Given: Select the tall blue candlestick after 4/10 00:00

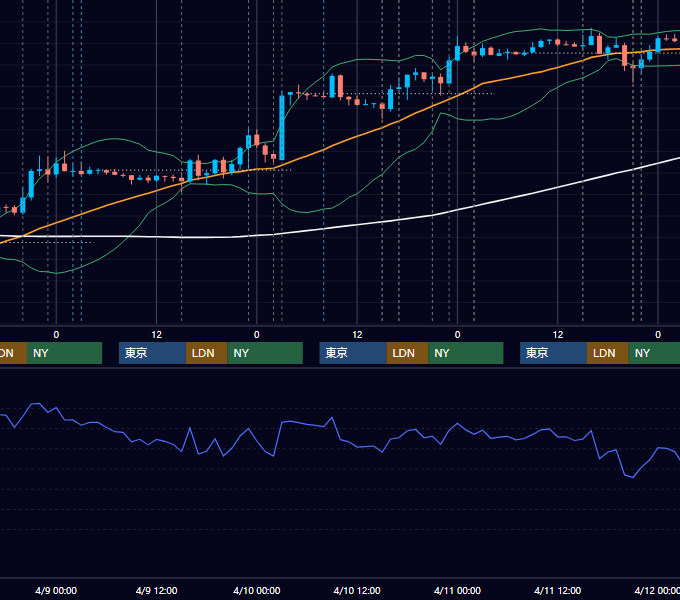Looking at the screenshot, I should (282, 127).
